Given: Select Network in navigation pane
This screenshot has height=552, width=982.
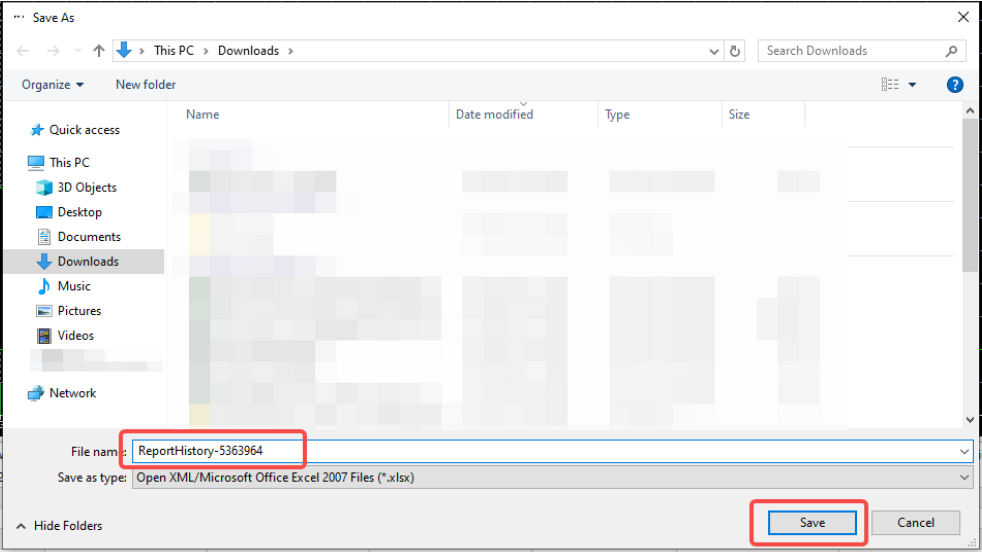Looking at the screenshot, I should (72, 393).
